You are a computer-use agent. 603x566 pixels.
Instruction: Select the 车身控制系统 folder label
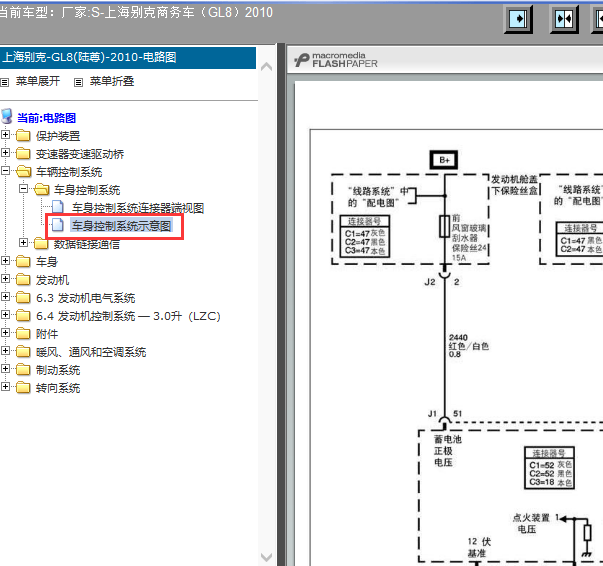point(87,190)
